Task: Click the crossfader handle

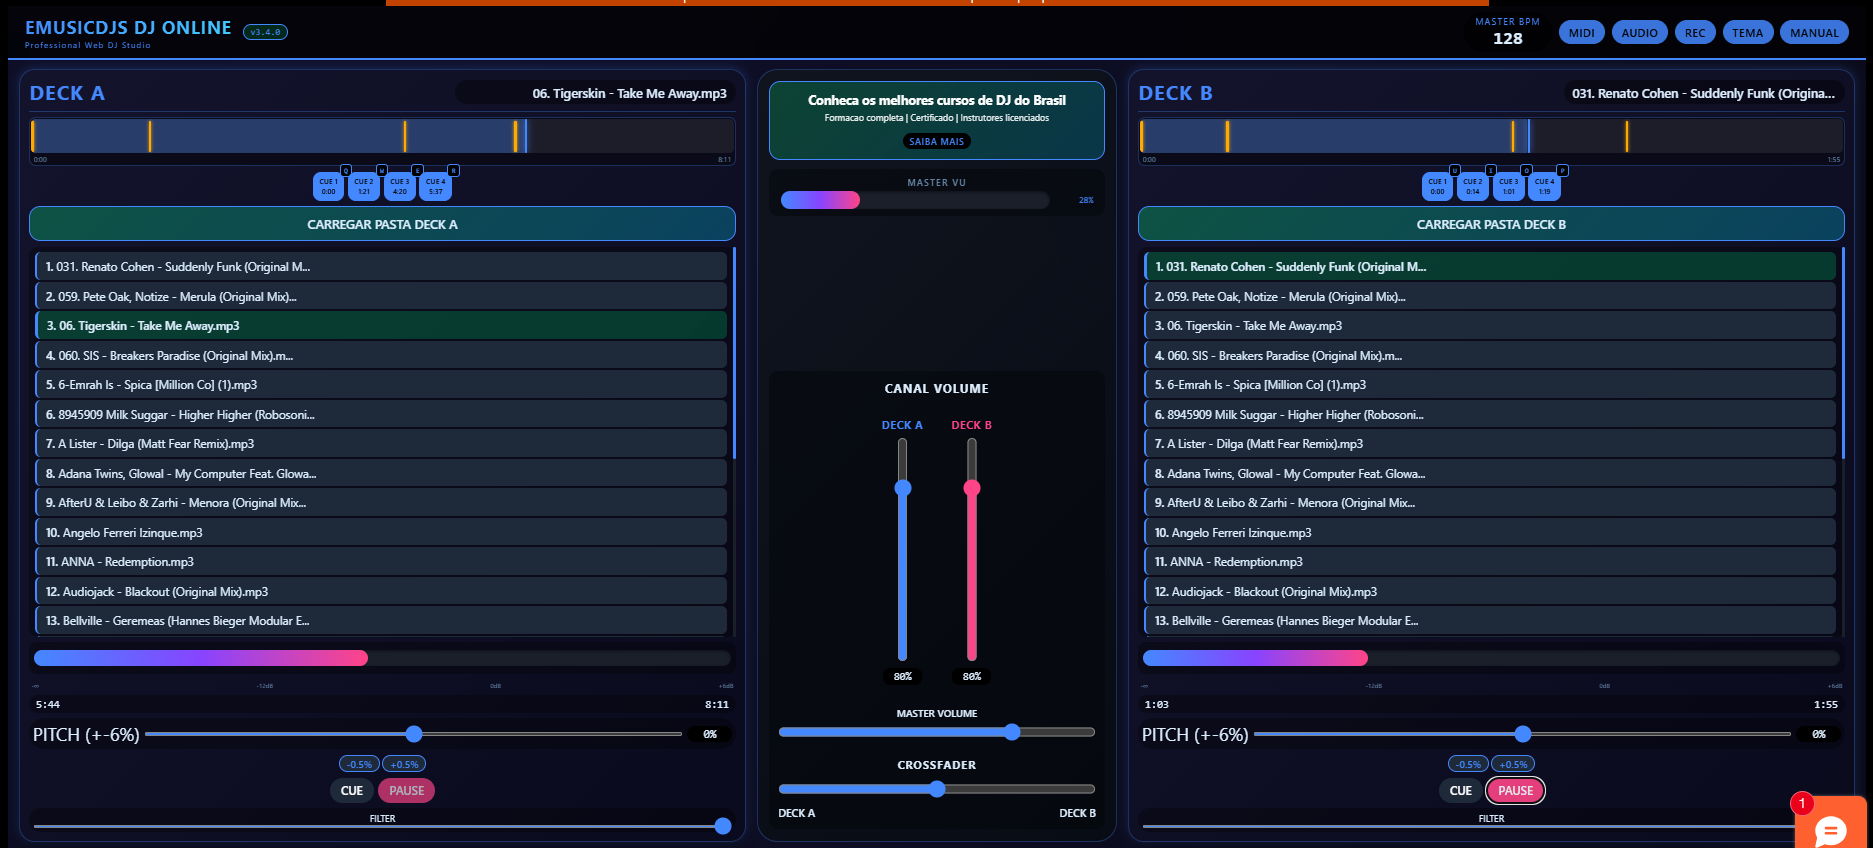Action: [937, 789]
